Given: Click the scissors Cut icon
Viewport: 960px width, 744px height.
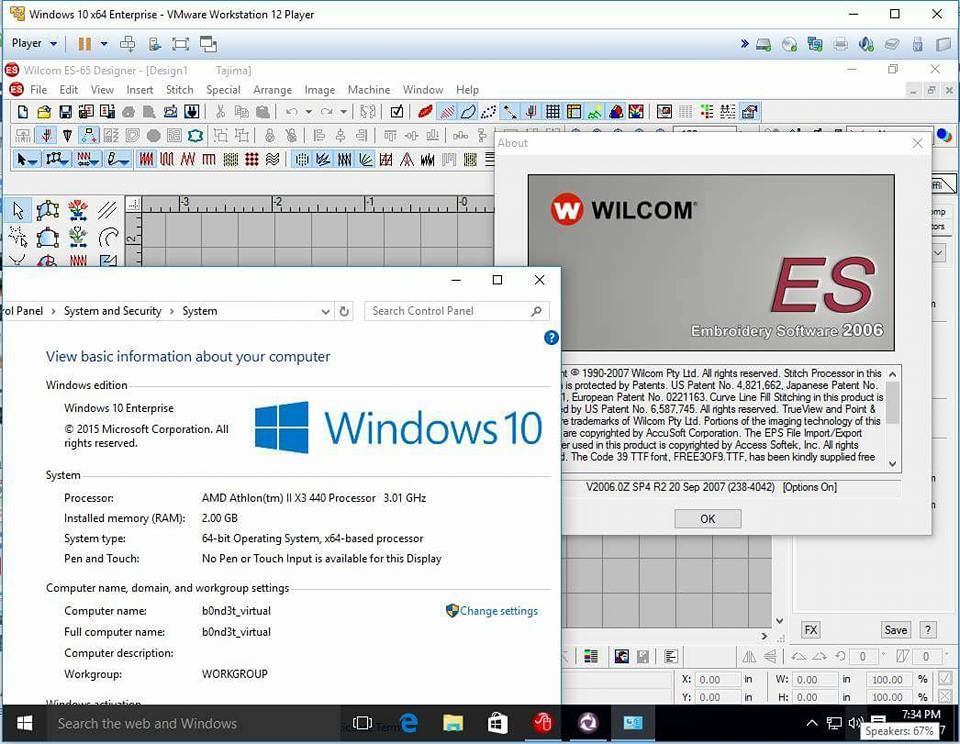Looking at the screenshot, I should (220, 111).
